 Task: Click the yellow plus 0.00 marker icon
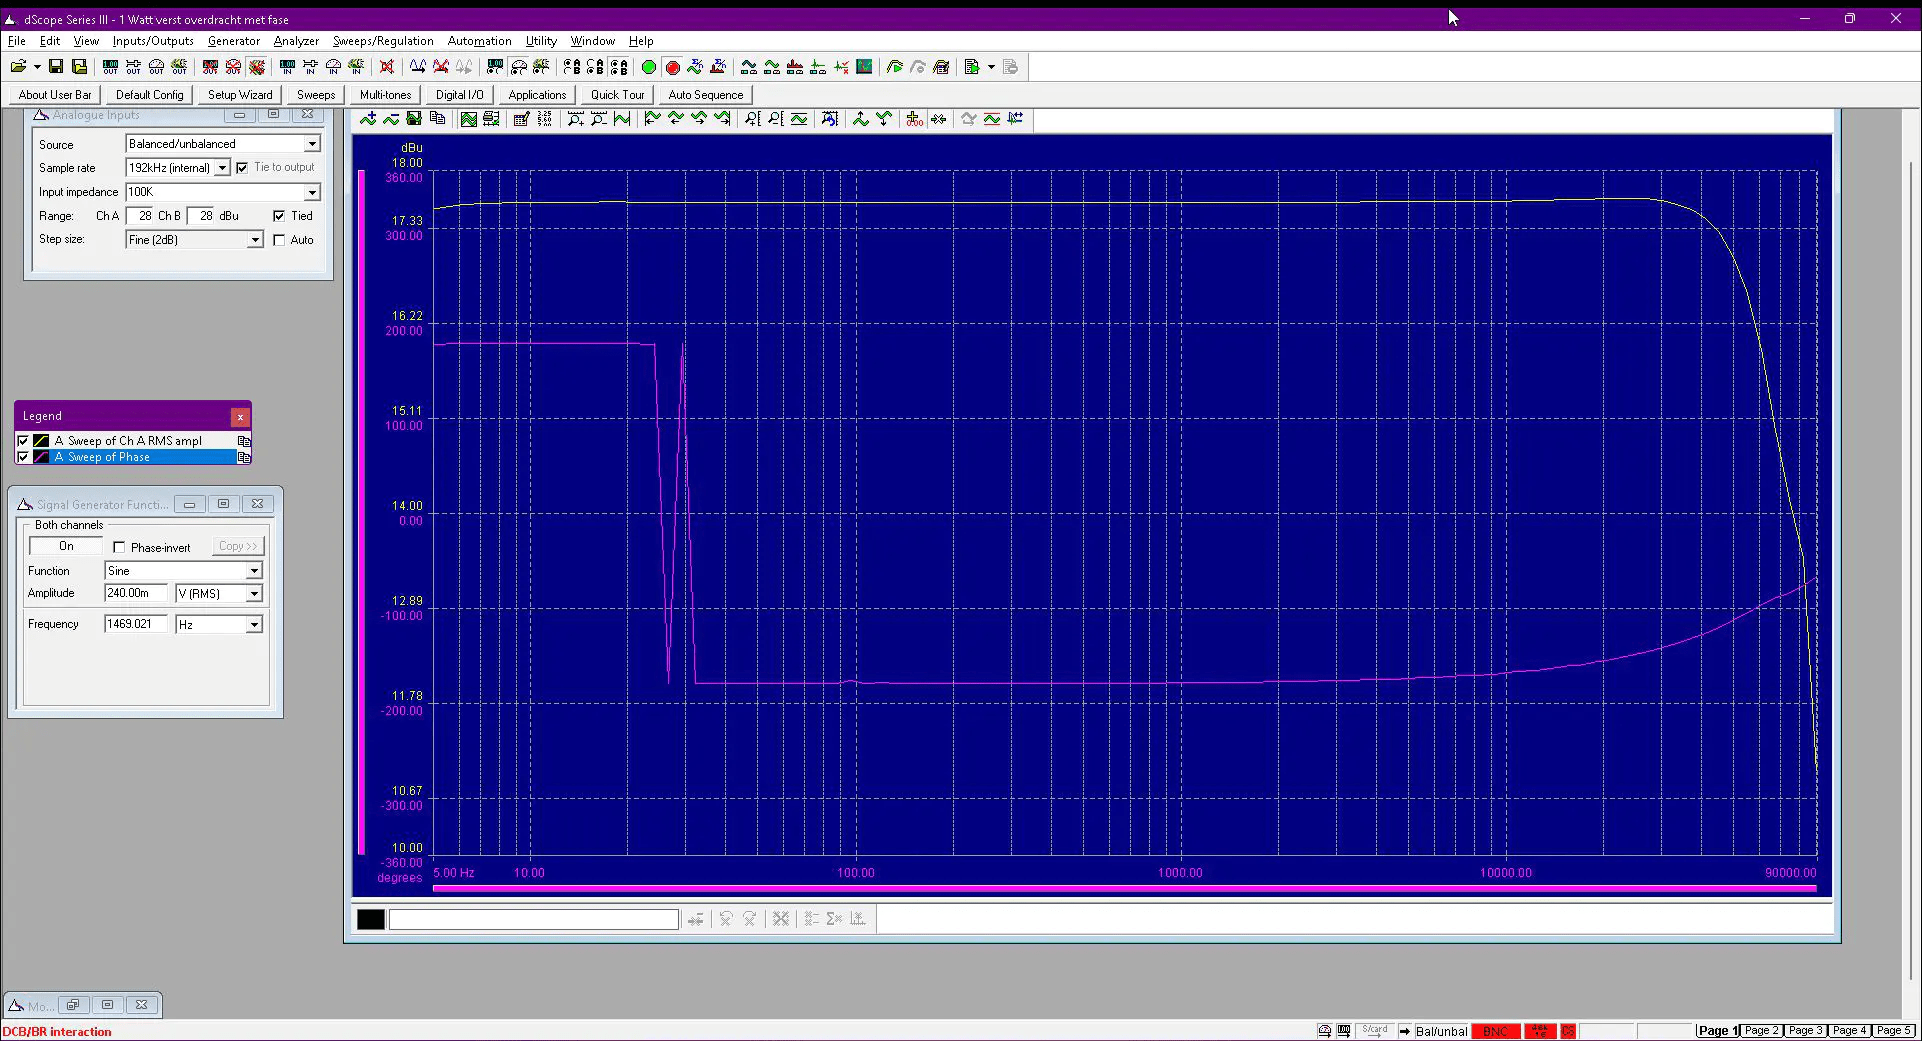tap(915, 119)
